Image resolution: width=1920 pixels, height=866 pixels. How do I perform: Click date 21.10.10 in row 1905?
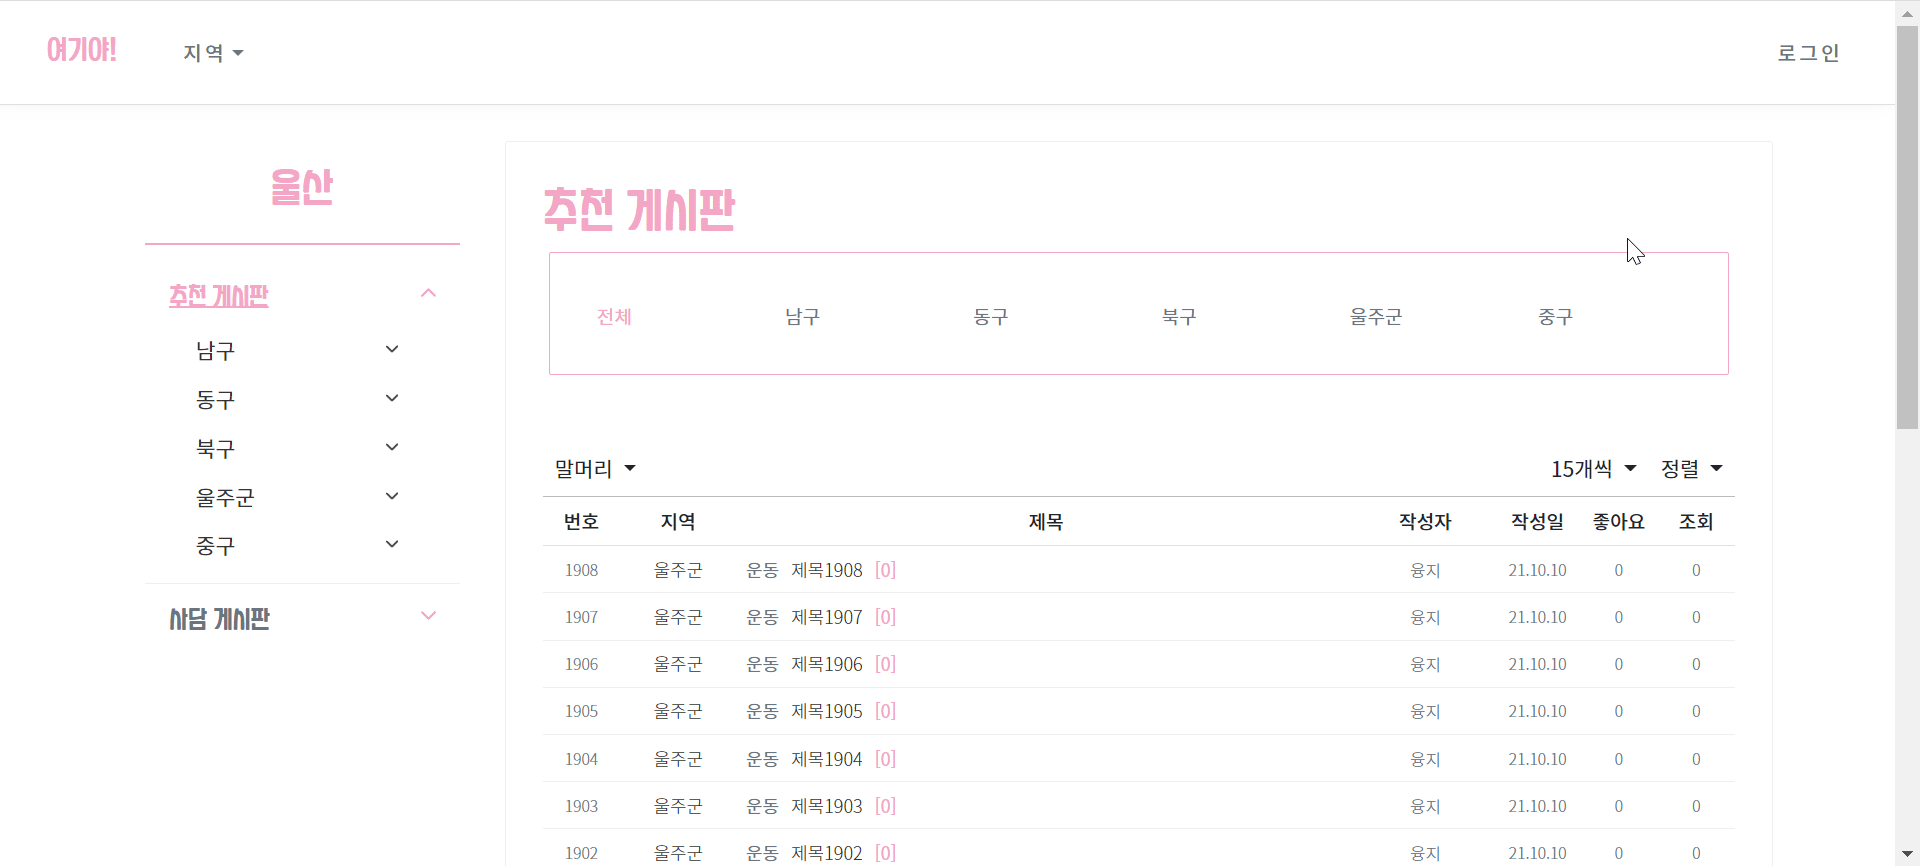1537,711
